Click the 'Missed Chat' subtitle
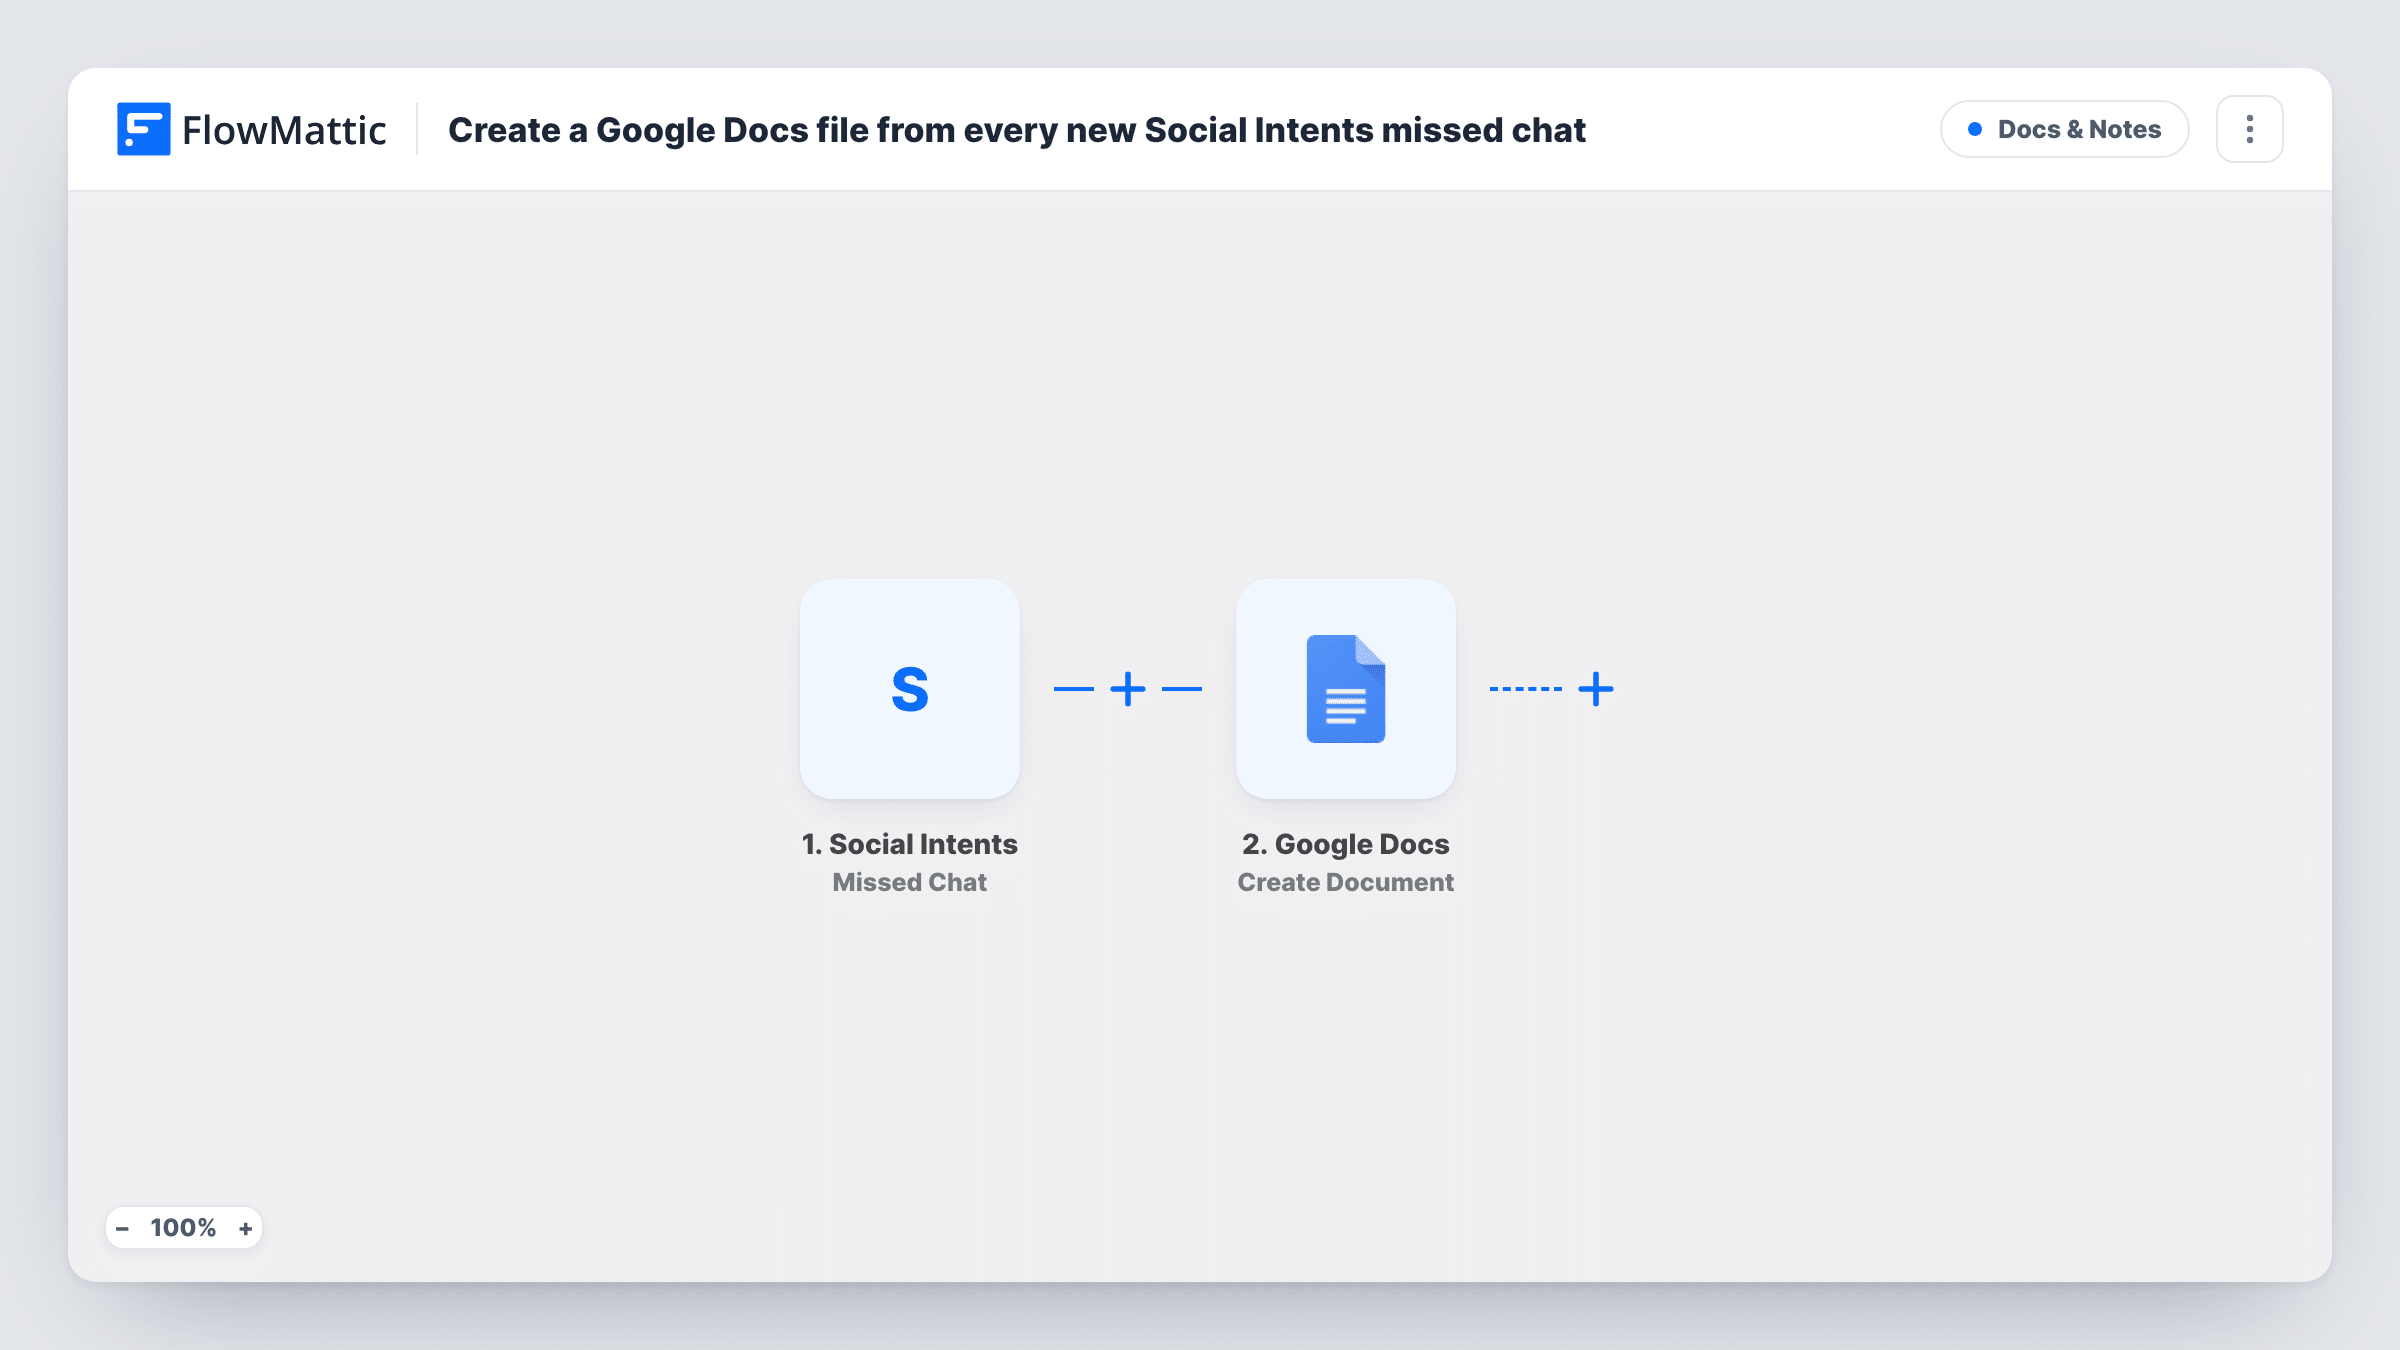Image resolution: width=2400 pixels, height=1350 pixels. pyautogui.click(x=909, y=882)
